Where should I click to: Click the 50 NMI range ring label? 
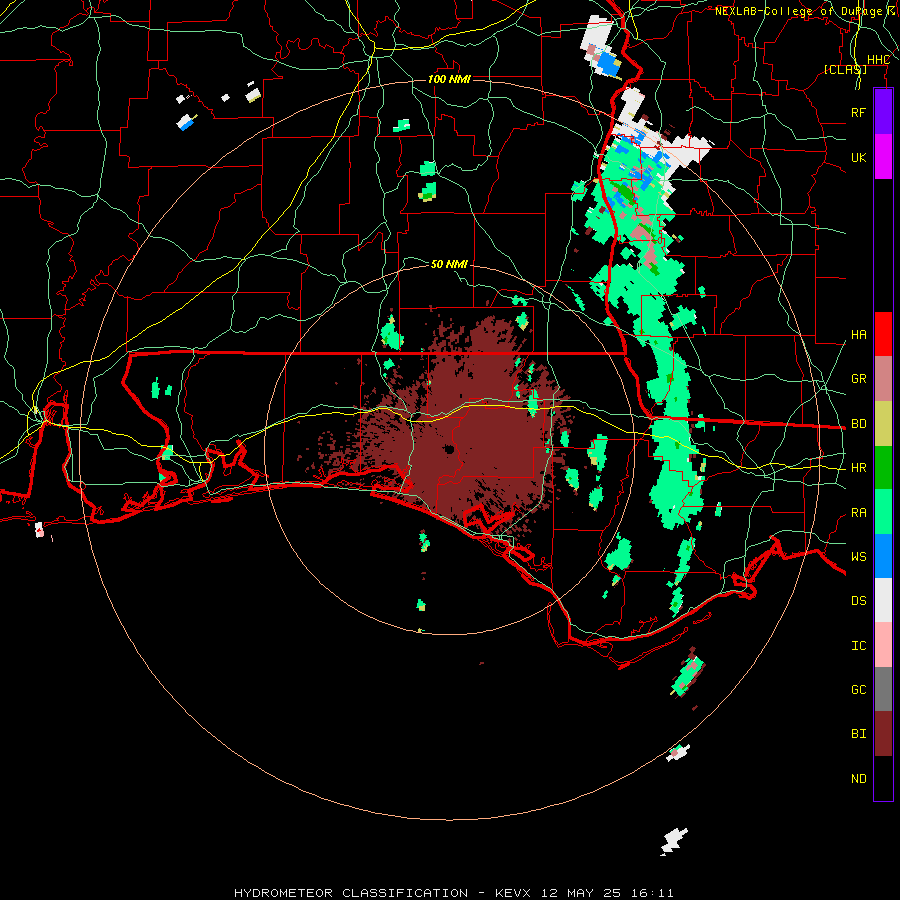449,264
